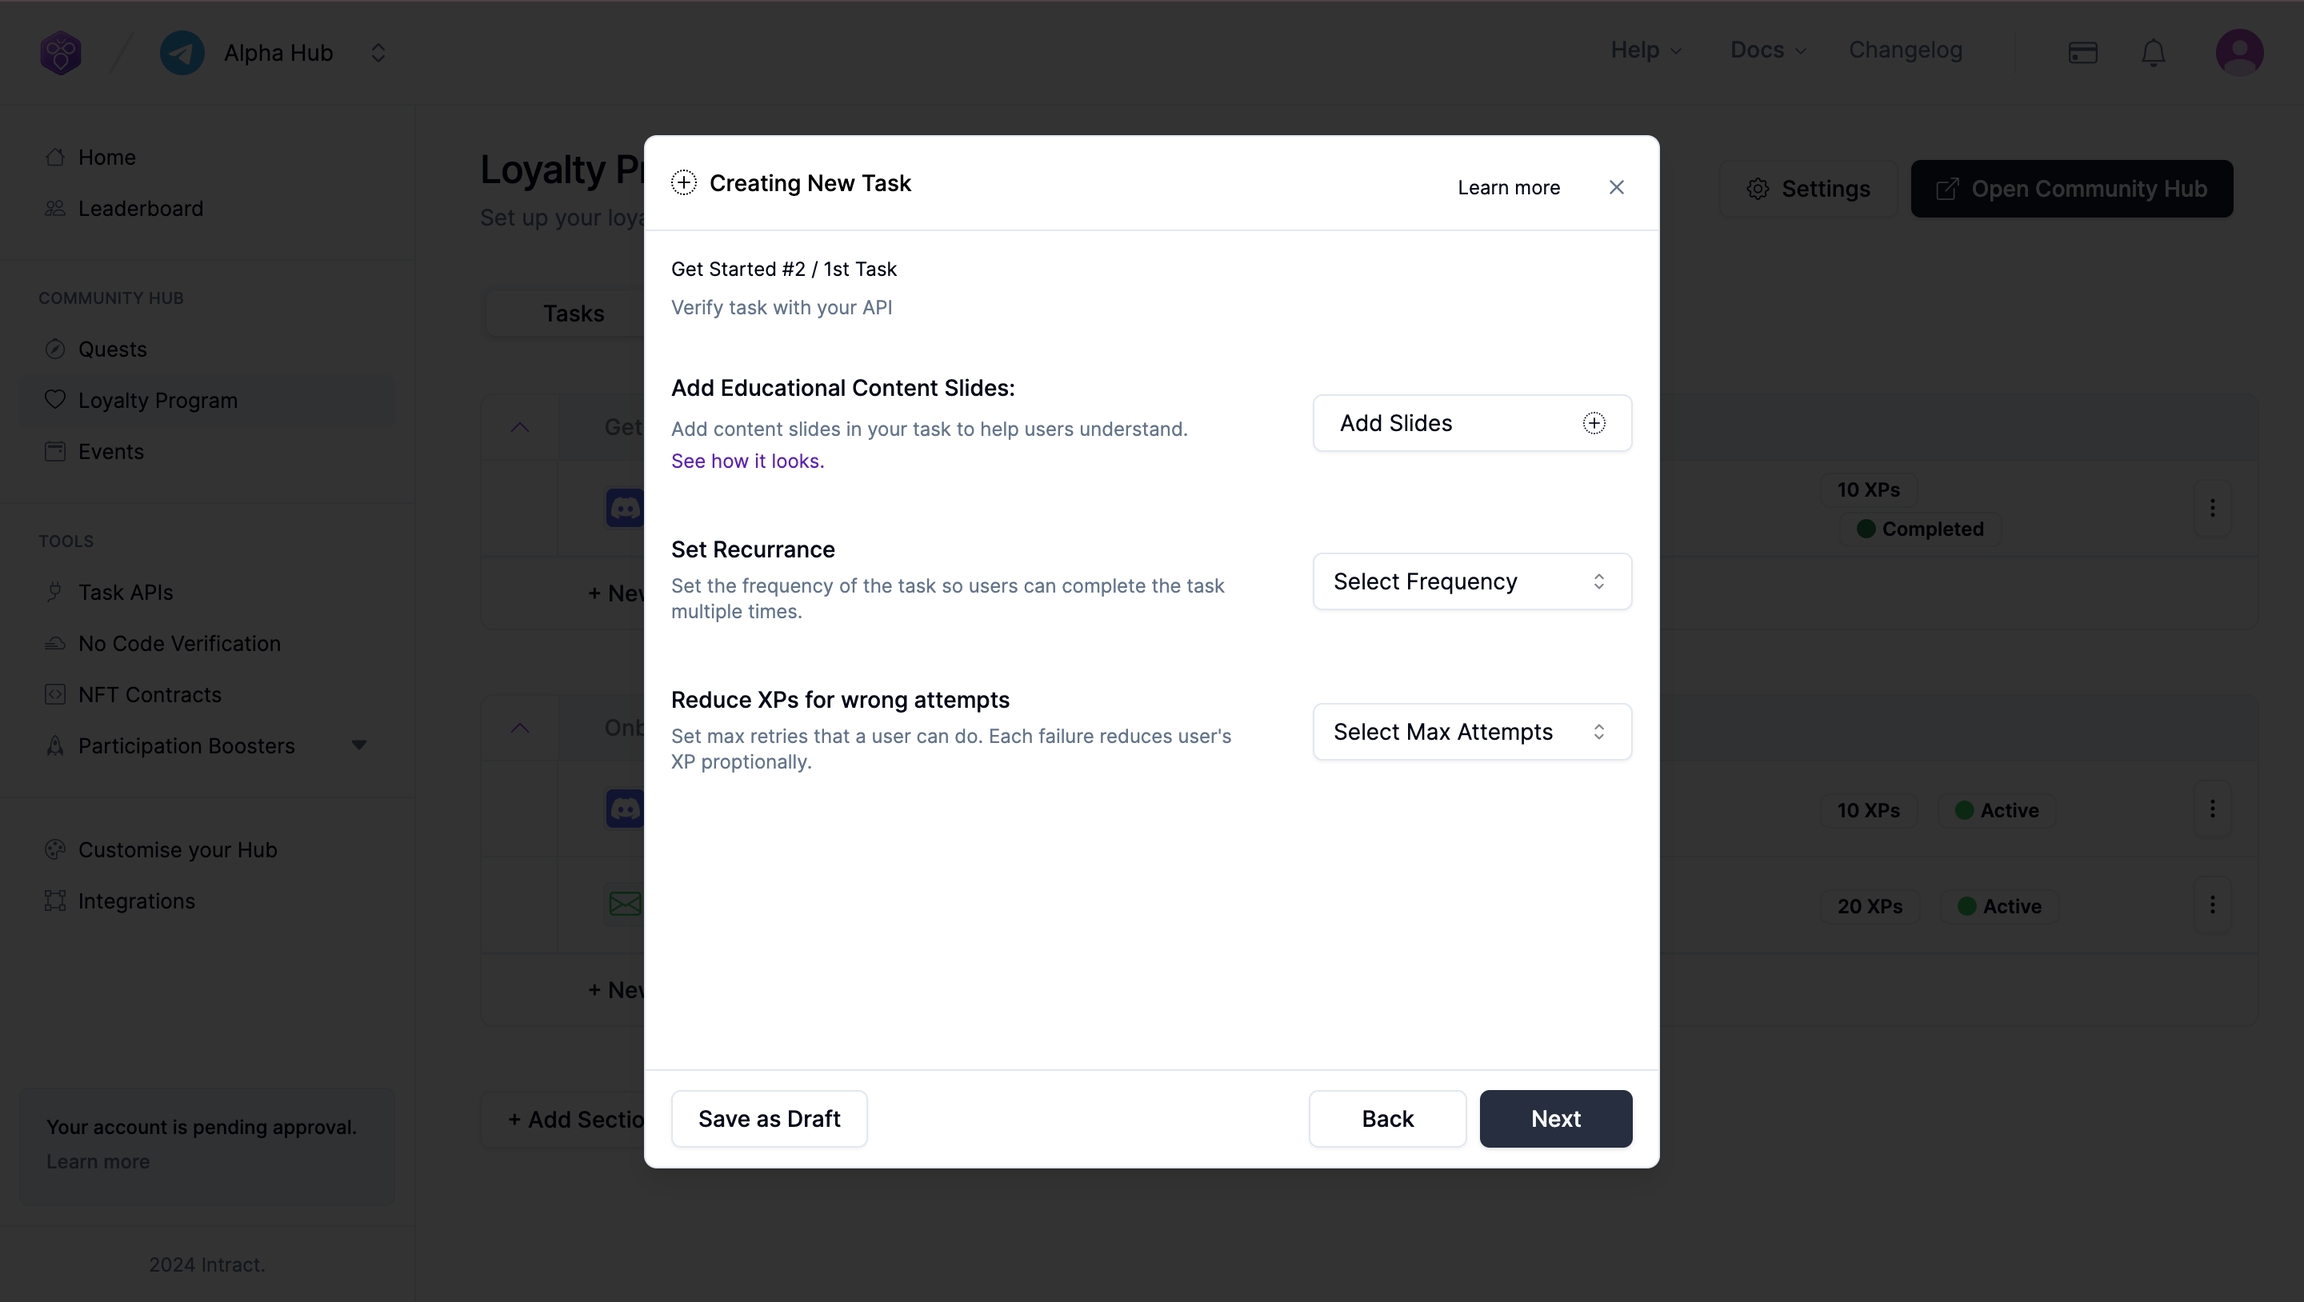Open the Select Max Attempts dropdown
The image size is (2304, 1302).
point(1472,732)
